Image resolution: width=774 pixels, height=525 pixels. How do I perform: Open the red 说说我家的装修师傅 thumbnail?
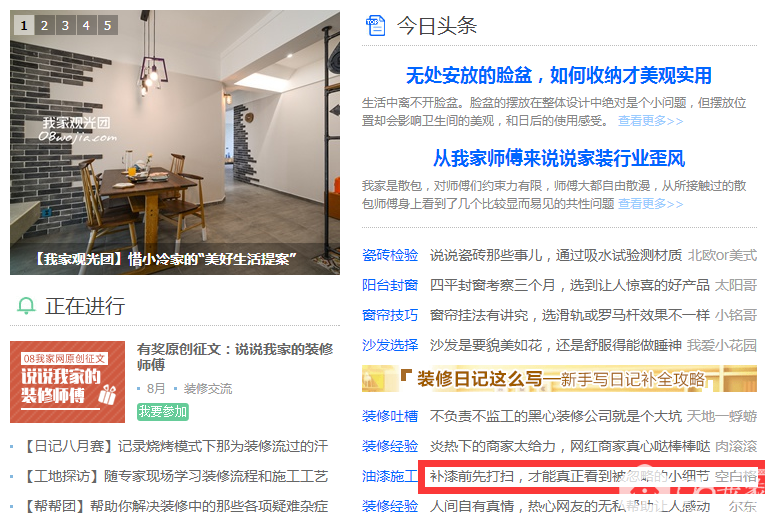[67, 382]
